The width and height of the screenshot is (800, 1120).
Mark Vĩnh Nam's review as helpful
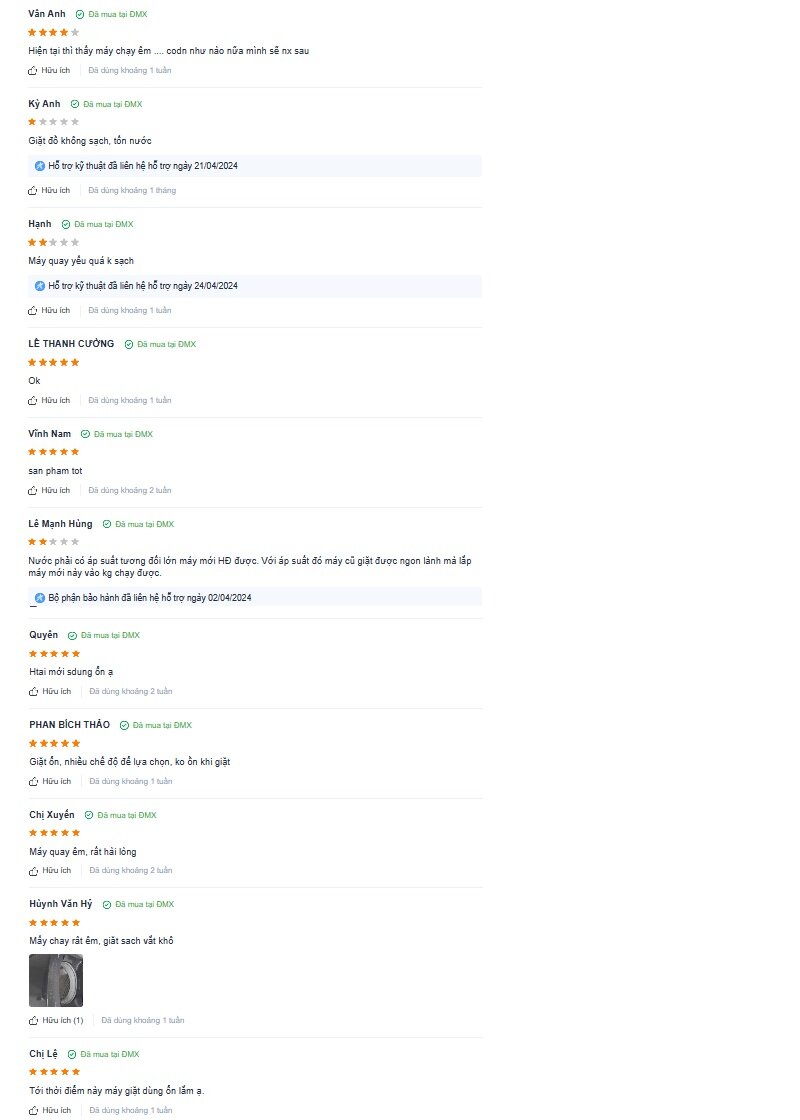click(x=49, y=491)
